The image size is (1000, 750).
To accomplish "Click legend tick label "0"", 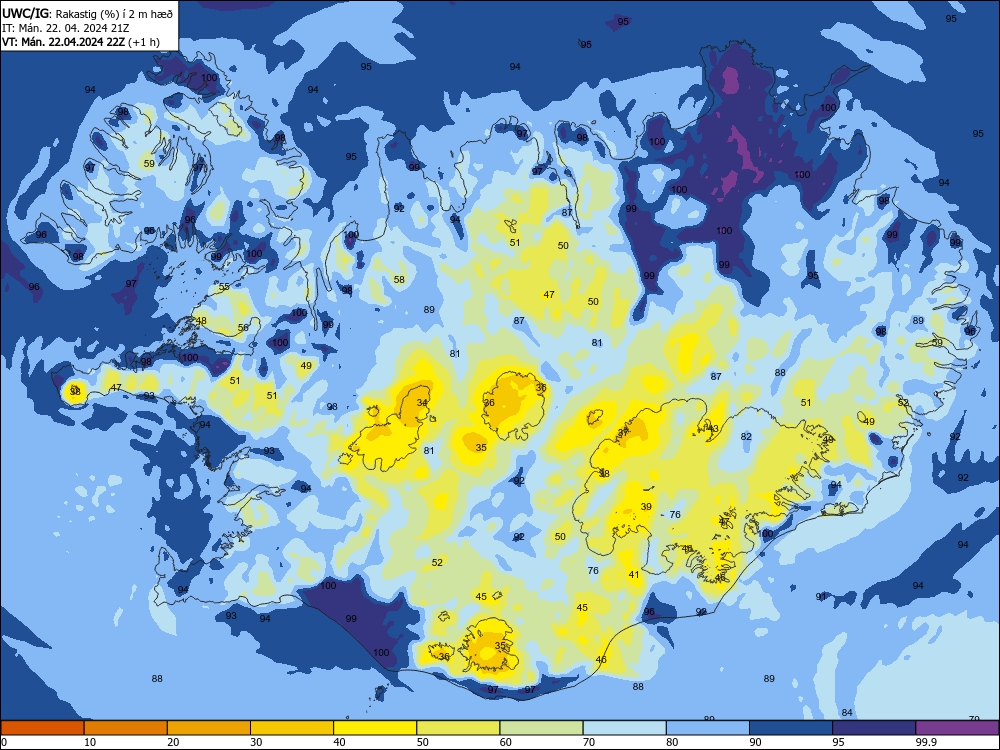I will click(x=4, y=742).
